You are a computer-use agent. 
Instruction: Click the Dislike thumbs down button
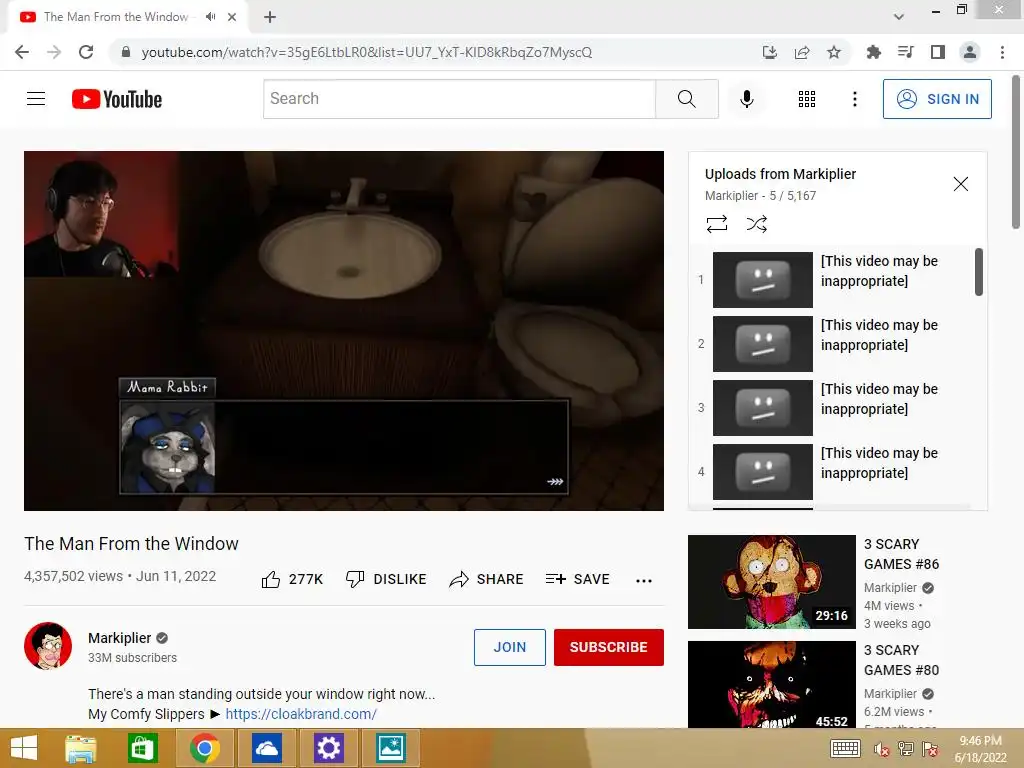[386, 579]
